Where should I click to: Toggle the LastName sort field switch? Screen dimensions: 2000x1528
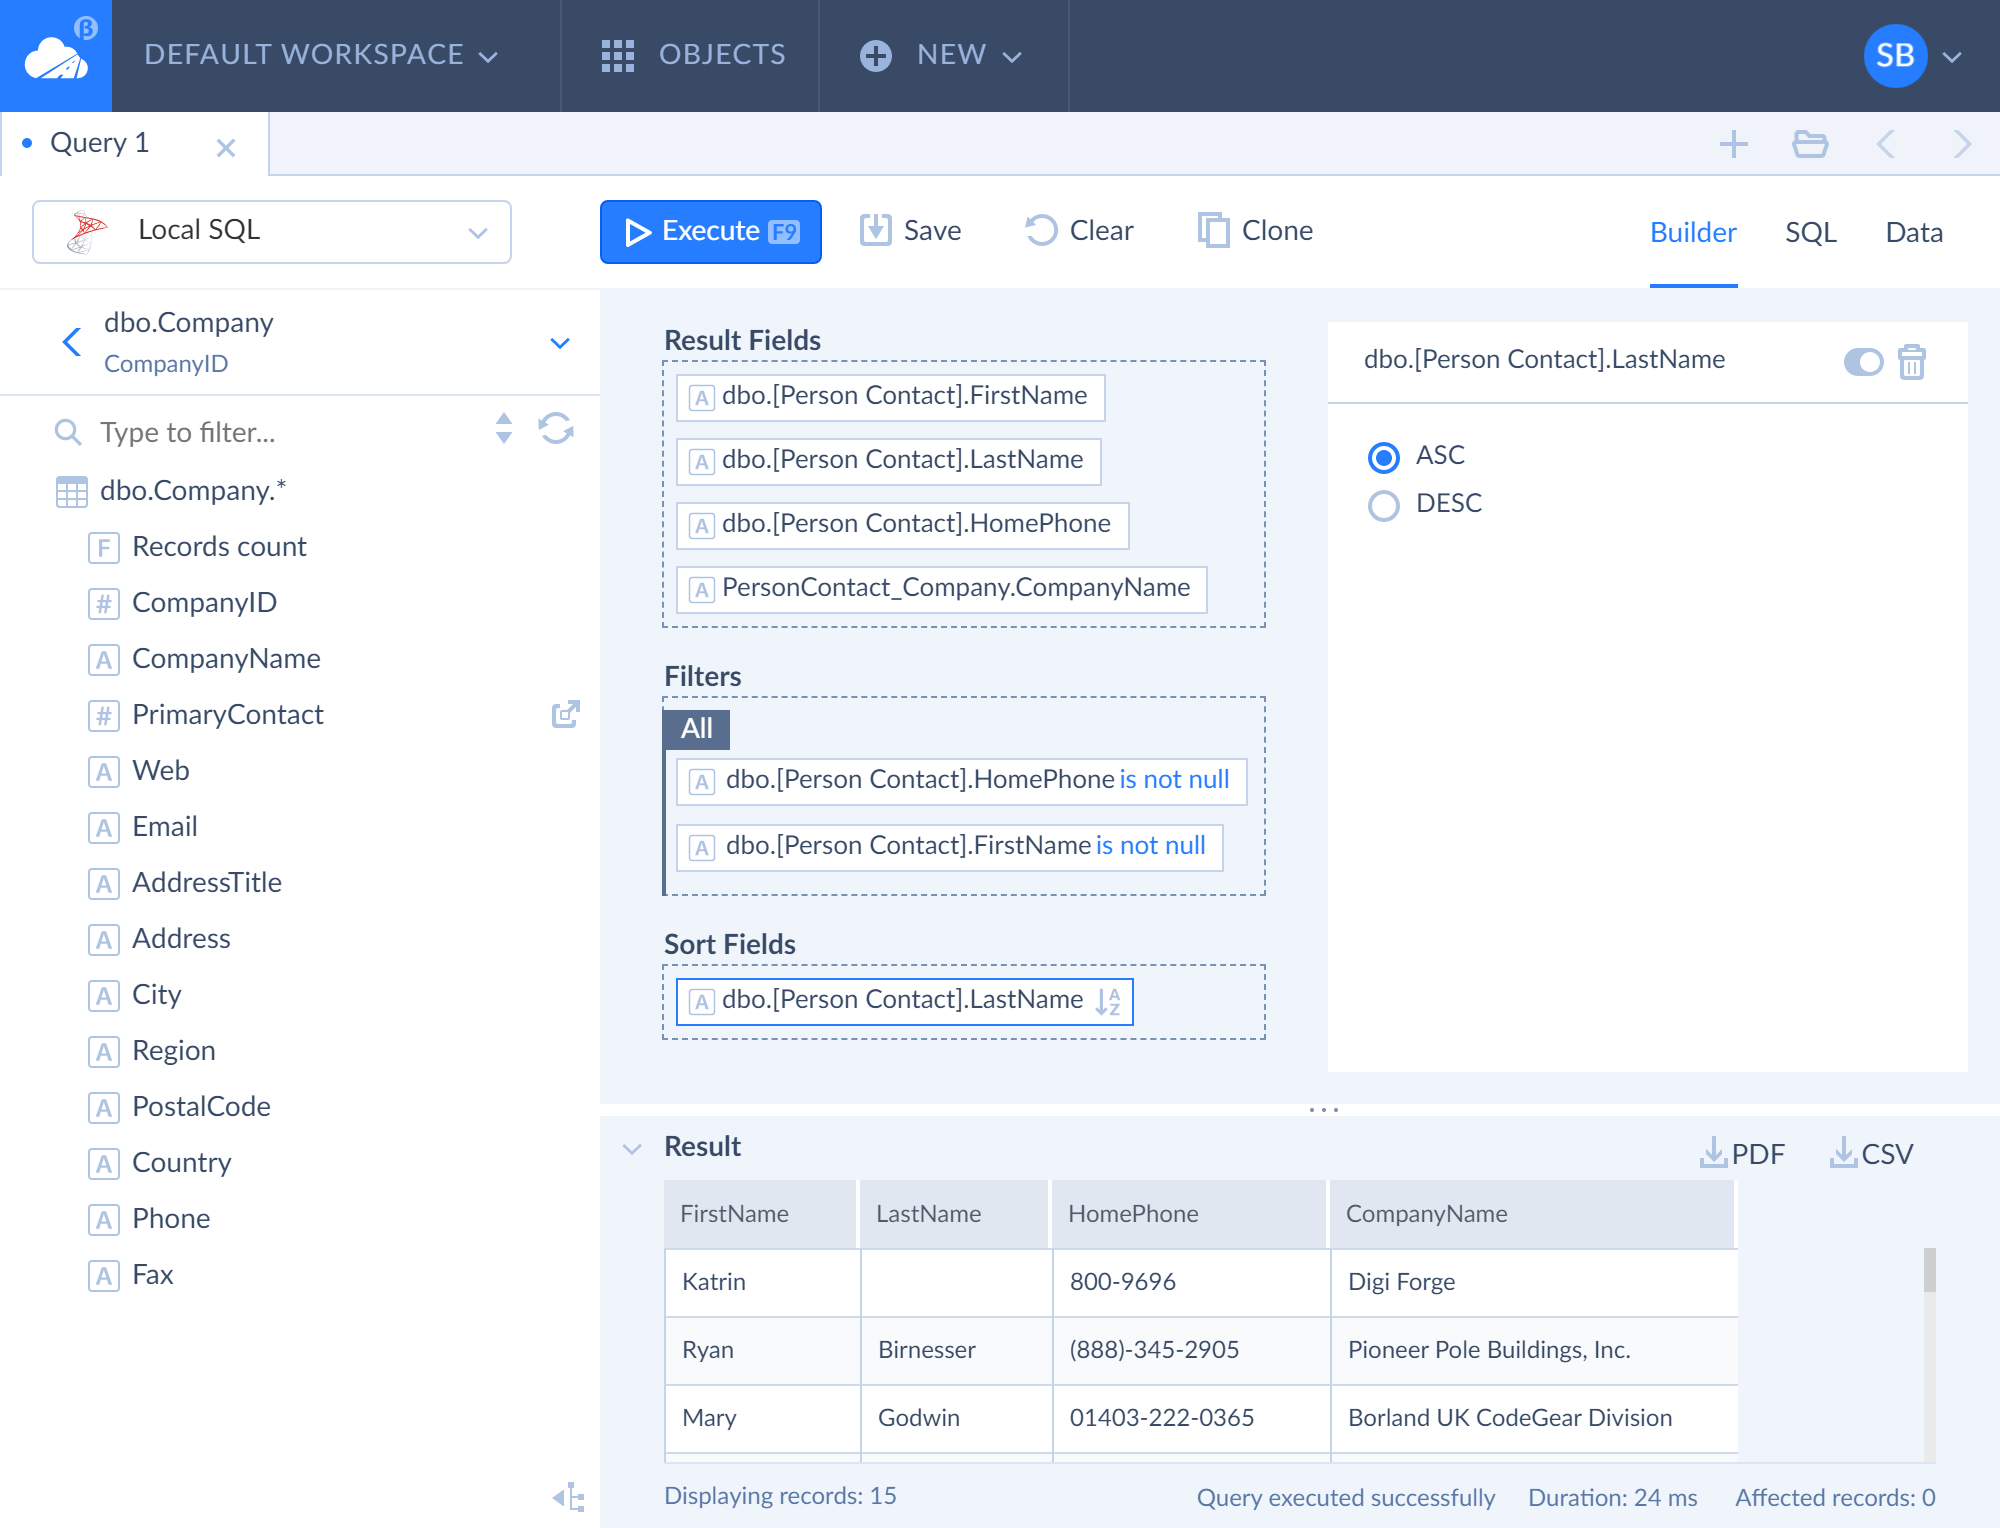click(1862, 361)
